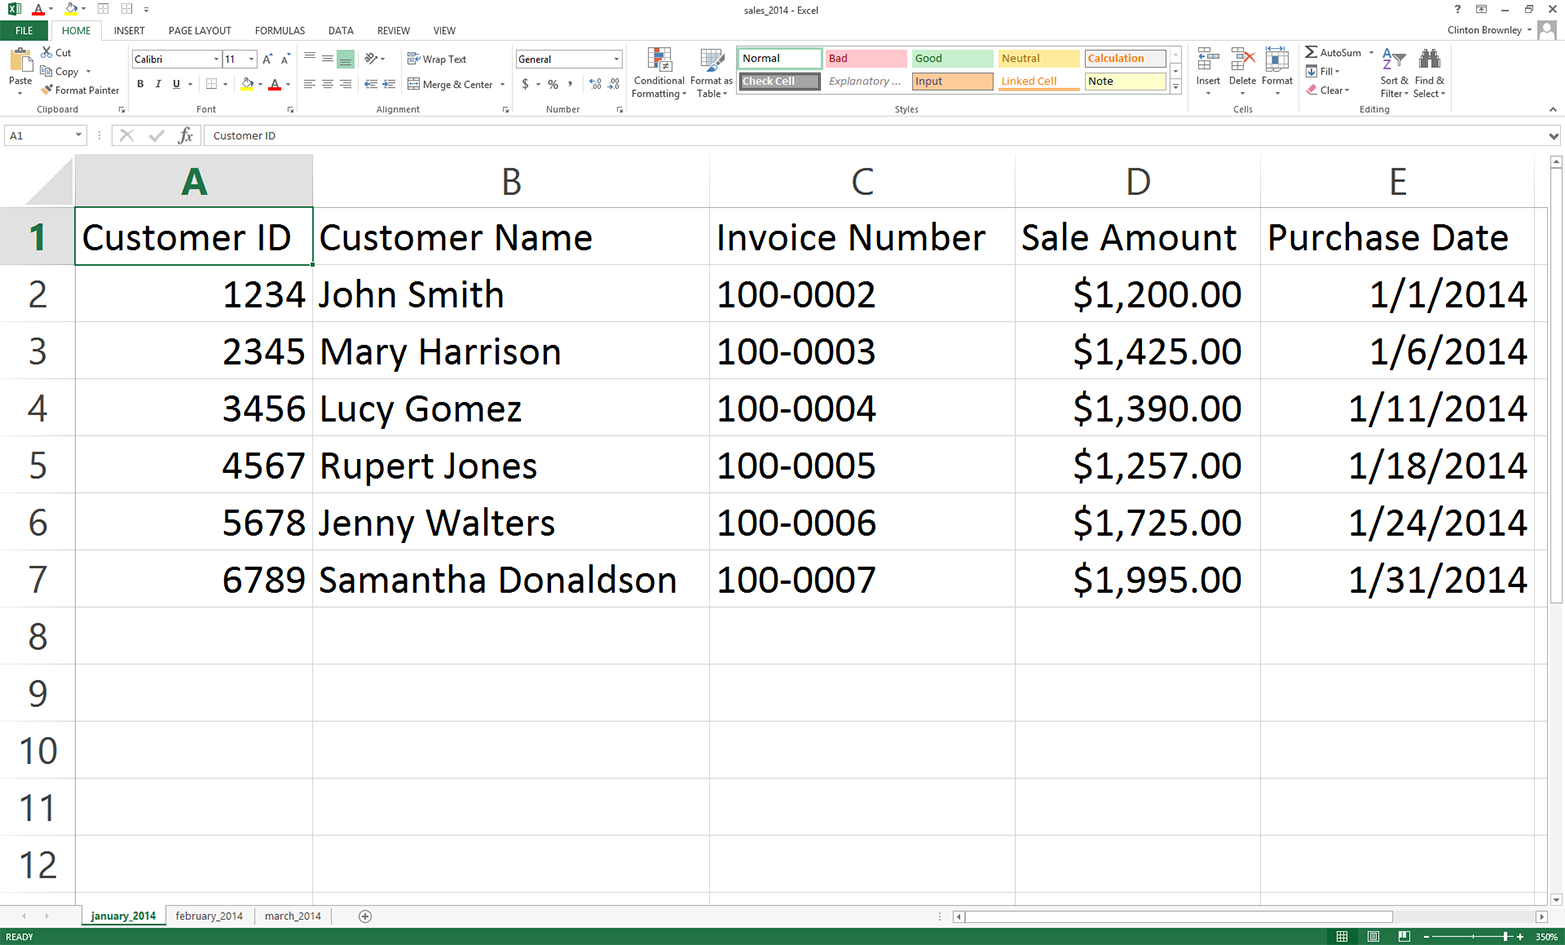Click Increase Indent icon
This screenshot has width=1565, height=945.
[x=389, y=84]
